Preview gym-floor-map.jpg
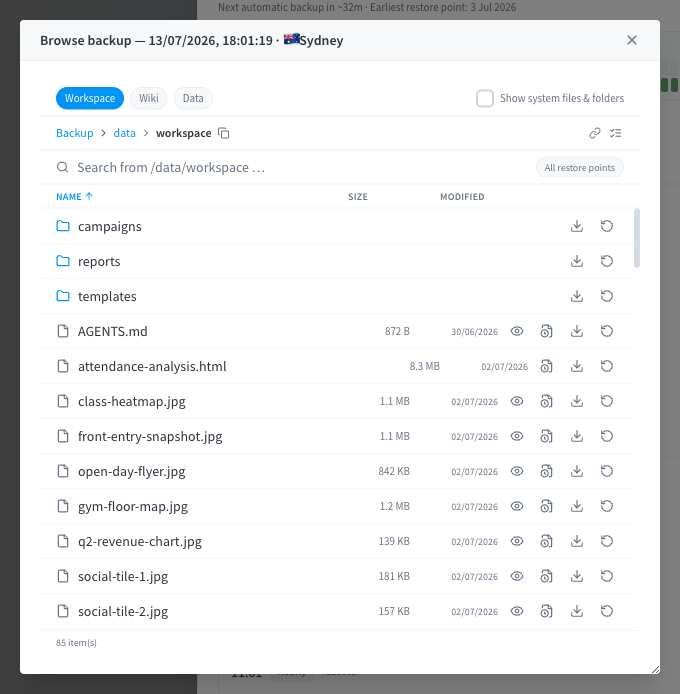Viewport: 680px width, 694px height. pyautogui.click(x=517, y=506)
